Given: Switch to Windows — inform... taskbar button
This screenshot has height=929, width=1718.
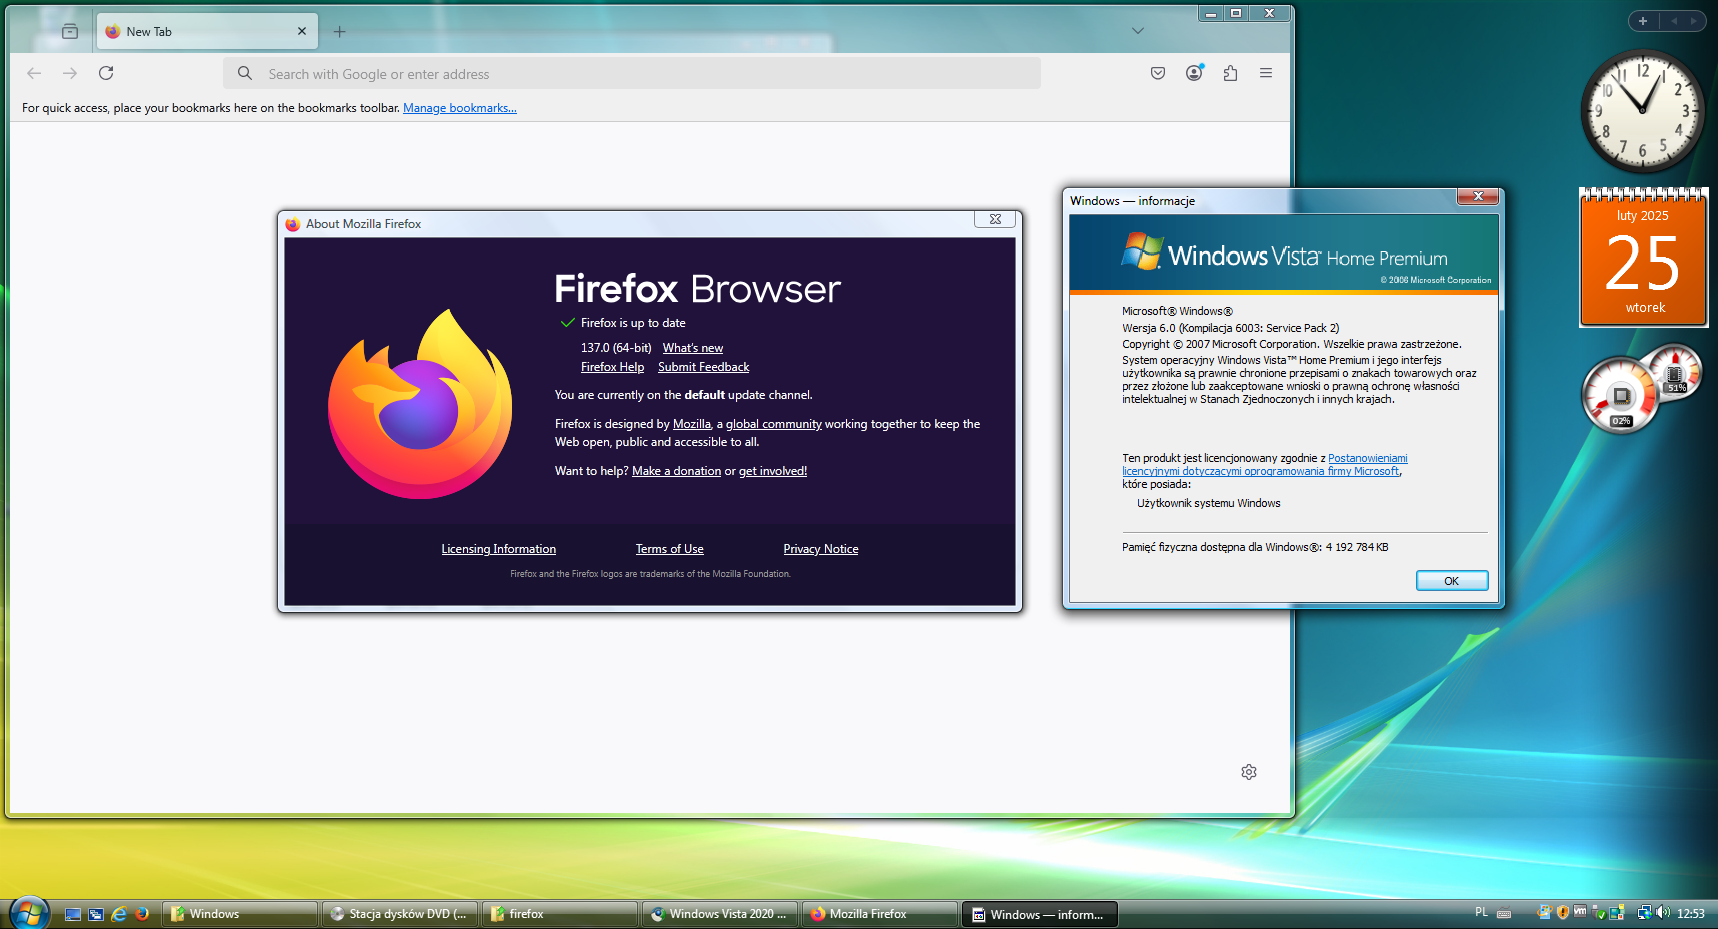Looking at the screenshot, I should (1040, 914).
